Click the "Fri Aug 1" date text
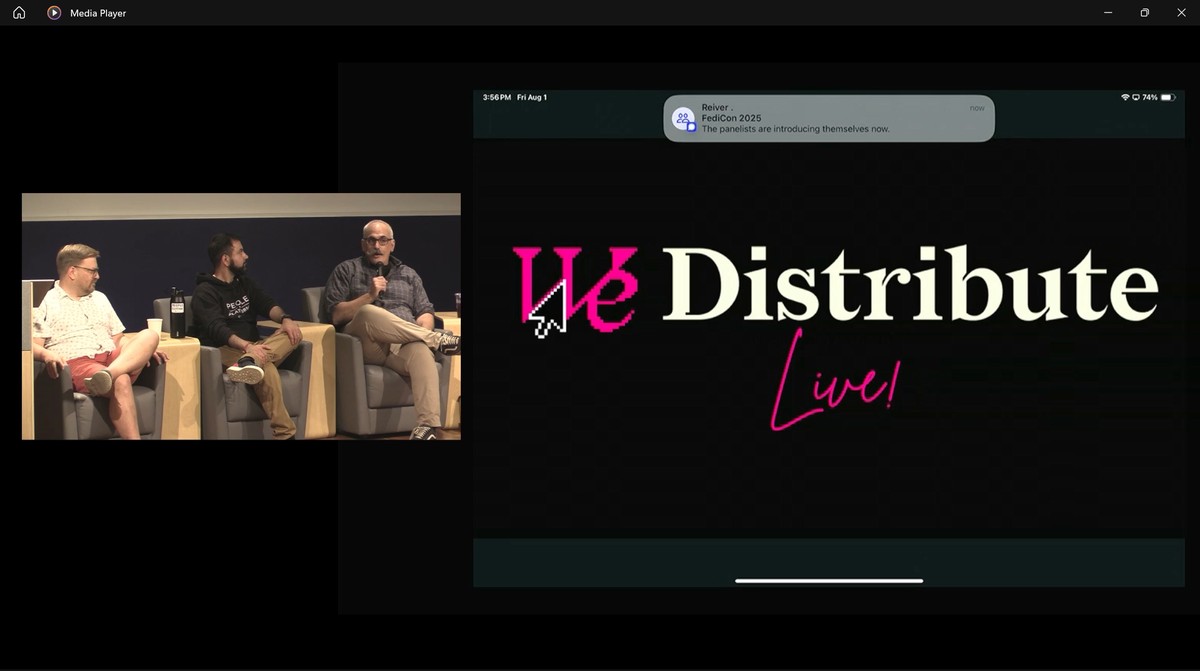The width and height of the screenshot is (1200, 671). [x=532, y=98]
